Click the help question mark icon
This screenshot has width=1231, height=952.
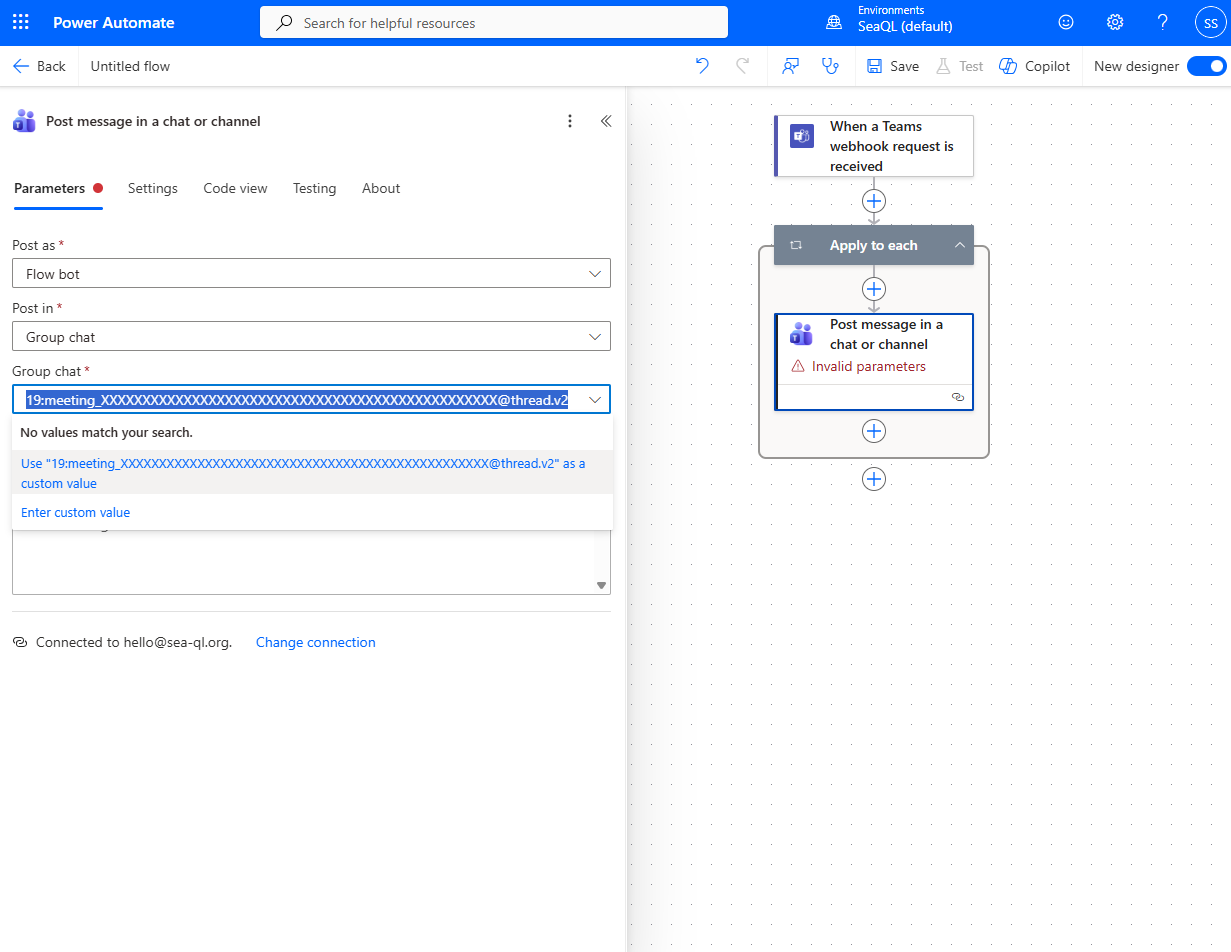point(1162,22)
